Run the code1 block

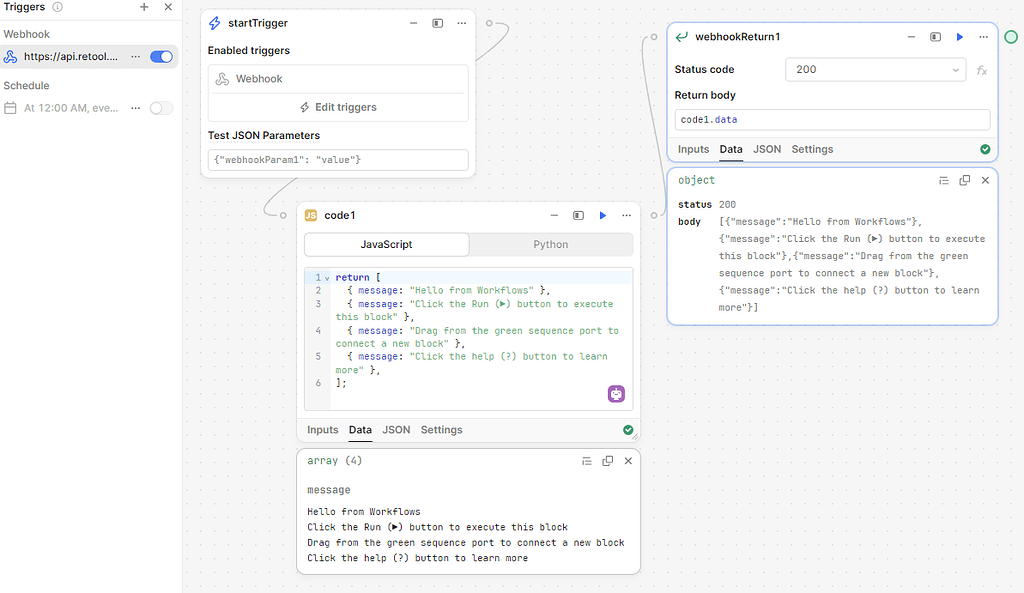[603, 216]
